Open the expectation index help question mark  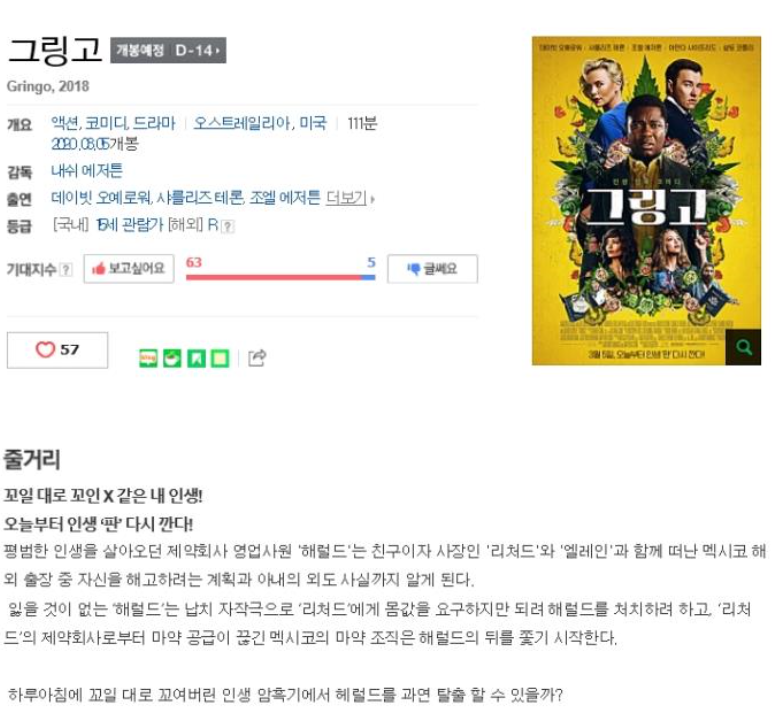point(65,270)
